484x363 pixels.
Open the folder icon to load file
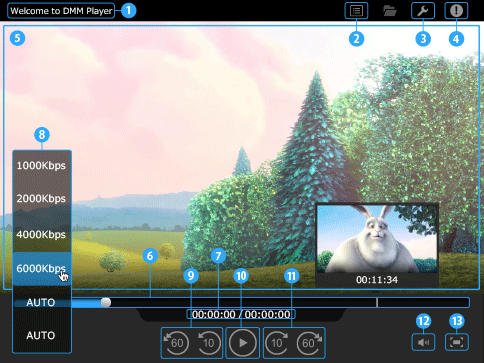coord(390,11)
